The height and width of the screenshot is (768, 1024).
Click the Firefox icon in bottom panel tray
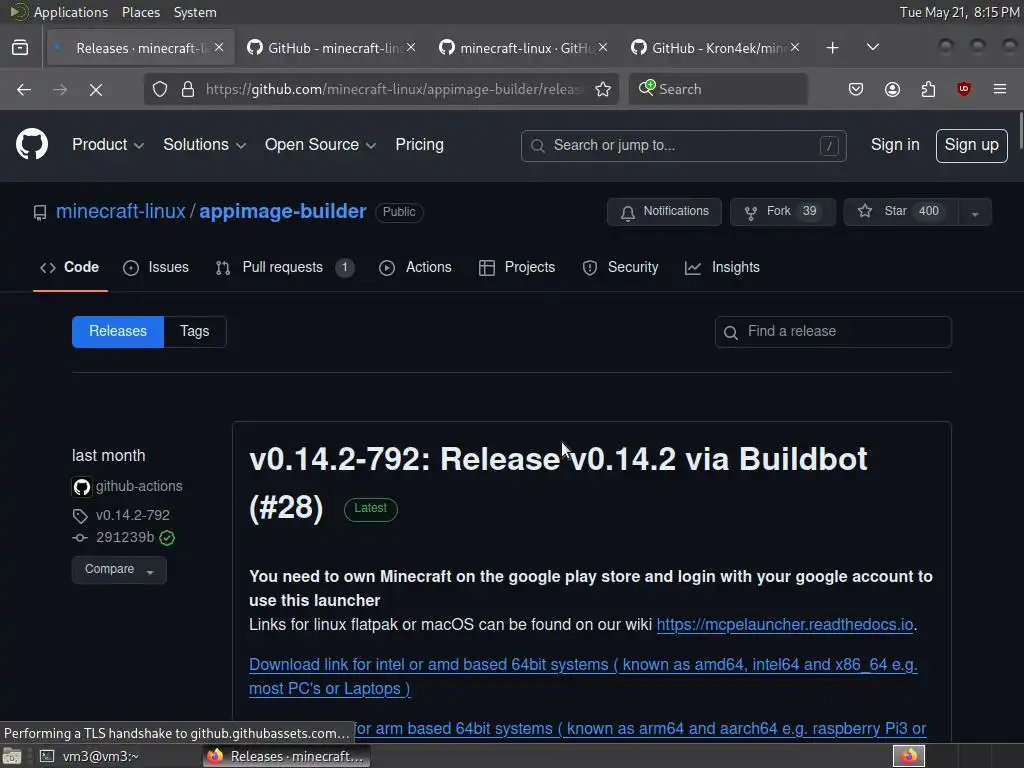coord(909,756)
